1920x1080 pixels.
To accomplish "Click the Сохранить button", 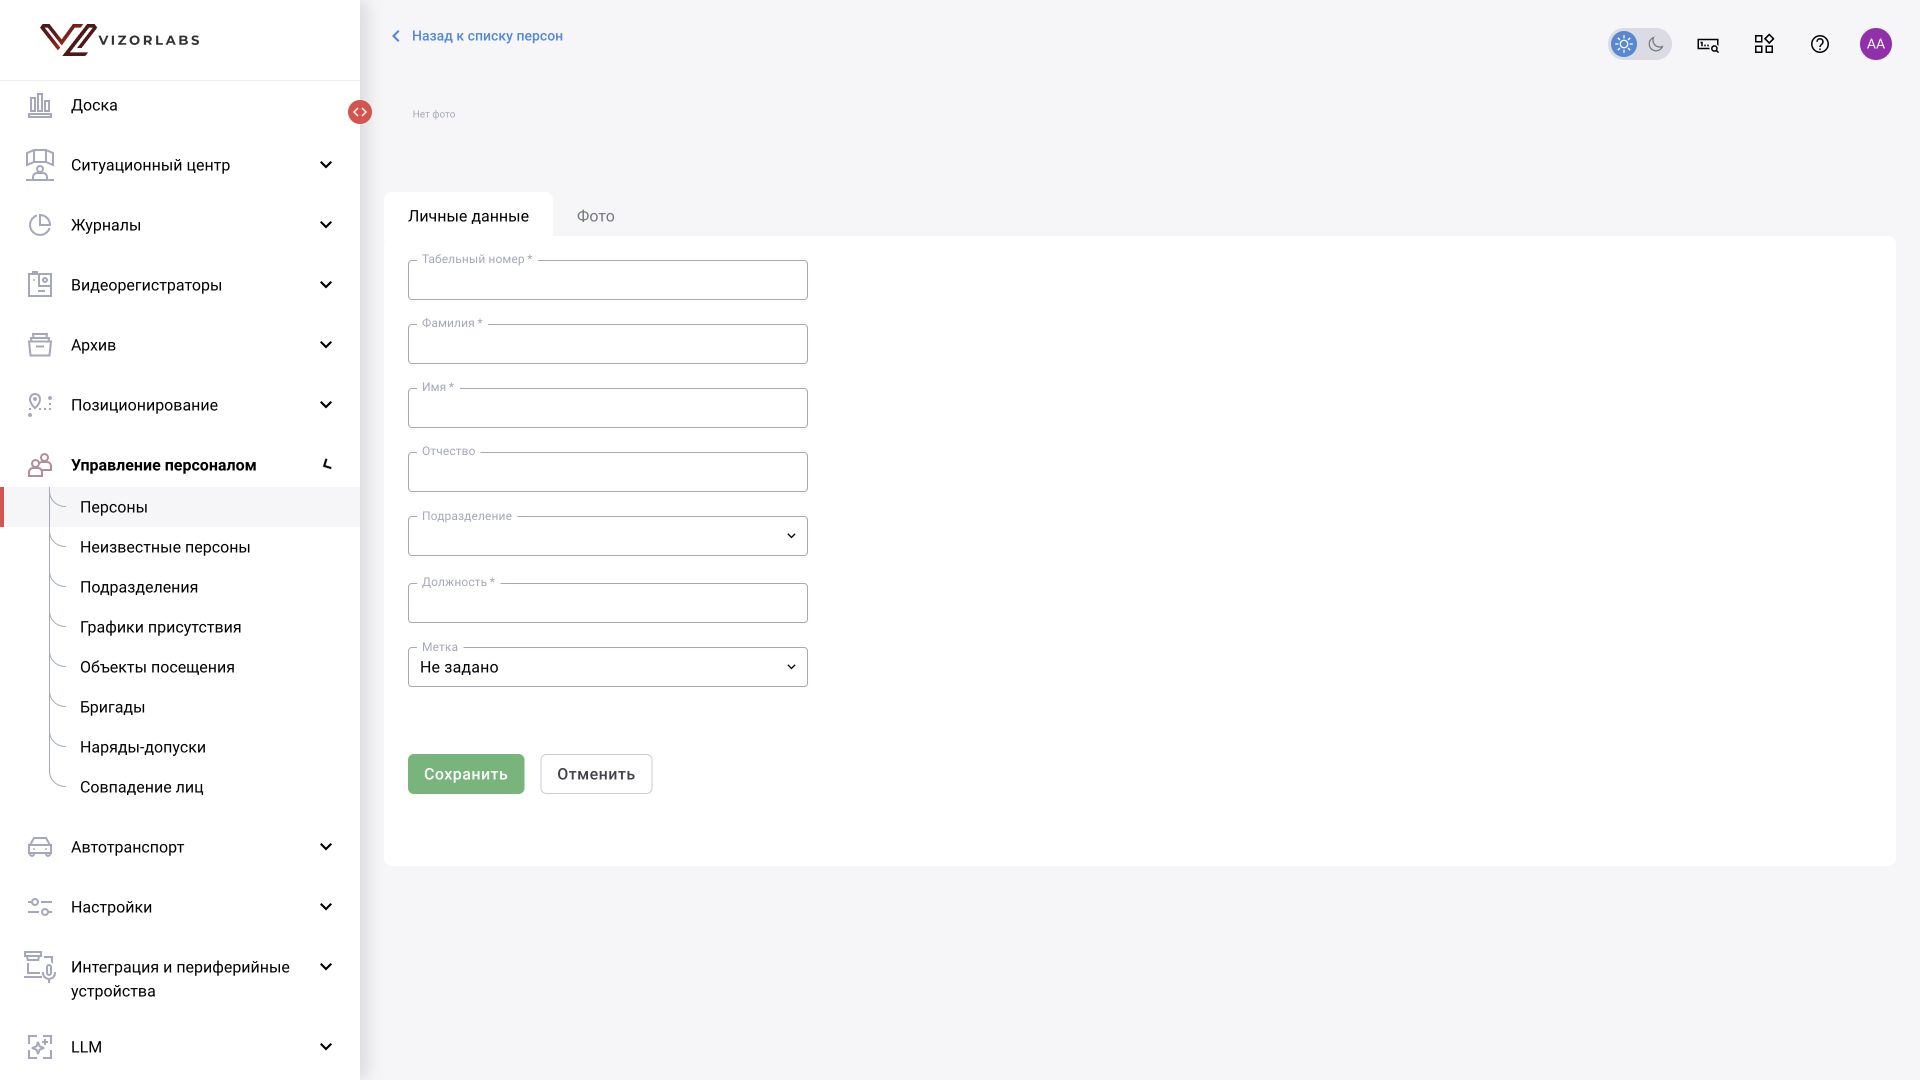I will coord(466,774).
